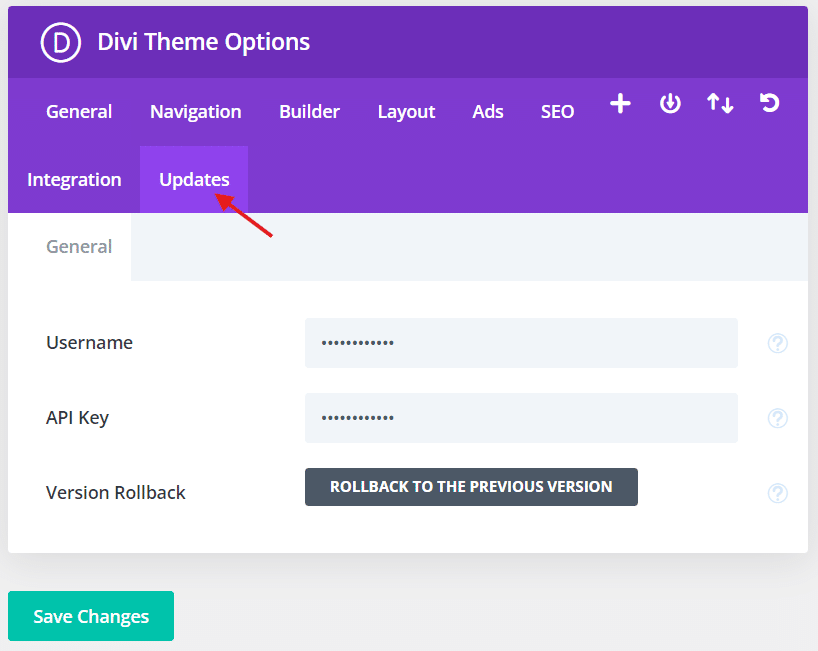Viewport: 818px width, 651px height.
Task: Open the Integration tab
Action: [74, 179]
